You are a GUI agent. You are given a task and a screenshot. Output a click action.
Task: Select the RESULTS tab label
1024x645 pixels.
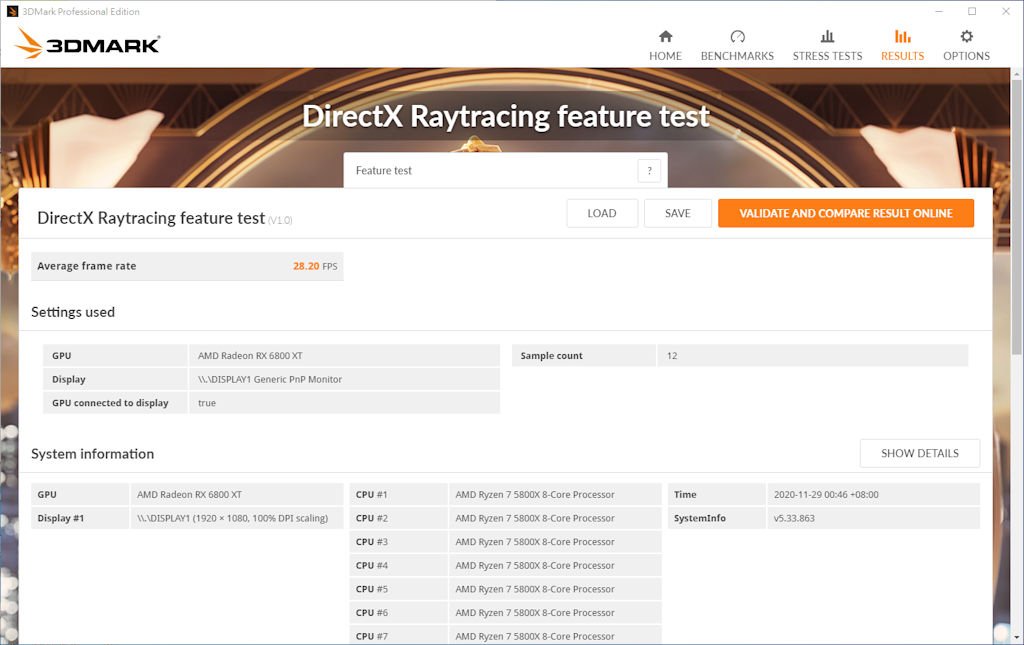903,56
